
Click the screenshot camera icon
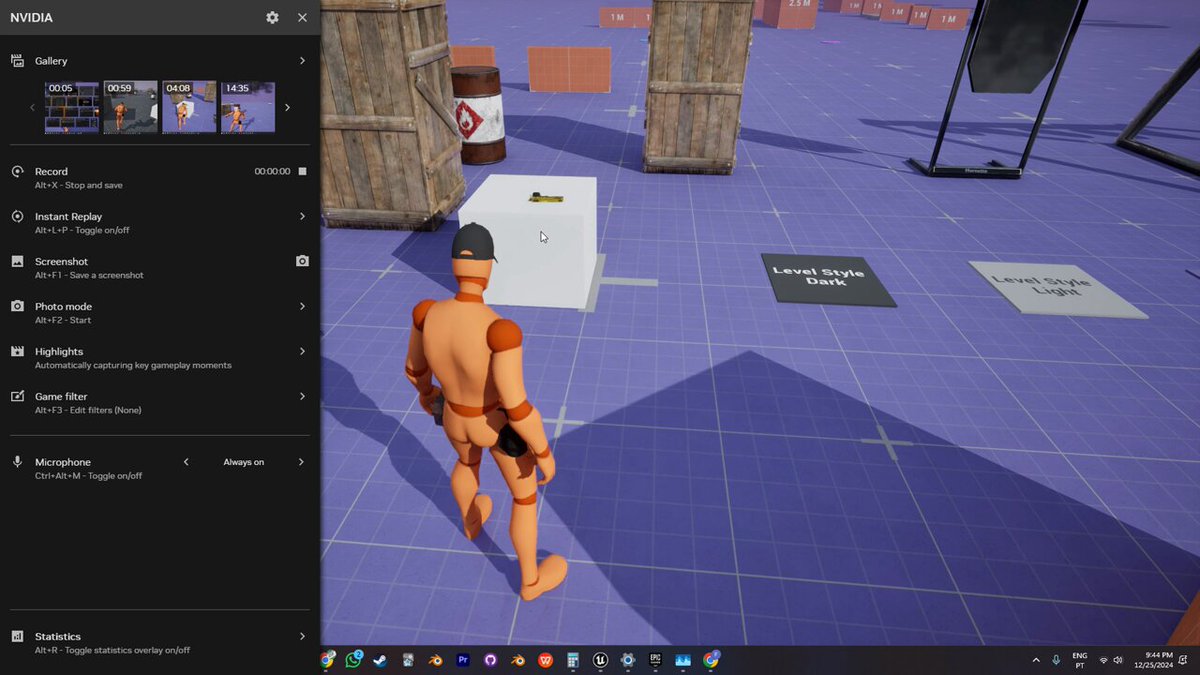click(x=302, y=261)
